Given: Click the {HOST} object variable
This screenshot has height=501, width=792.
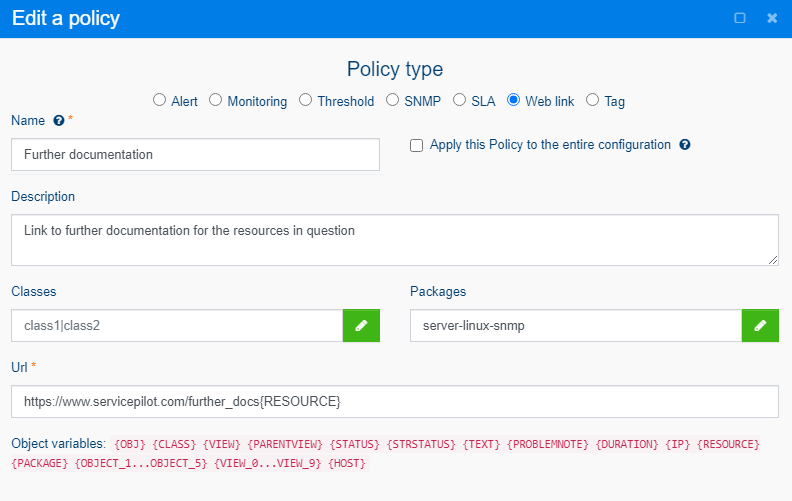Looking at the screenshot, I should pyautogui.click(x=347, y=464).
